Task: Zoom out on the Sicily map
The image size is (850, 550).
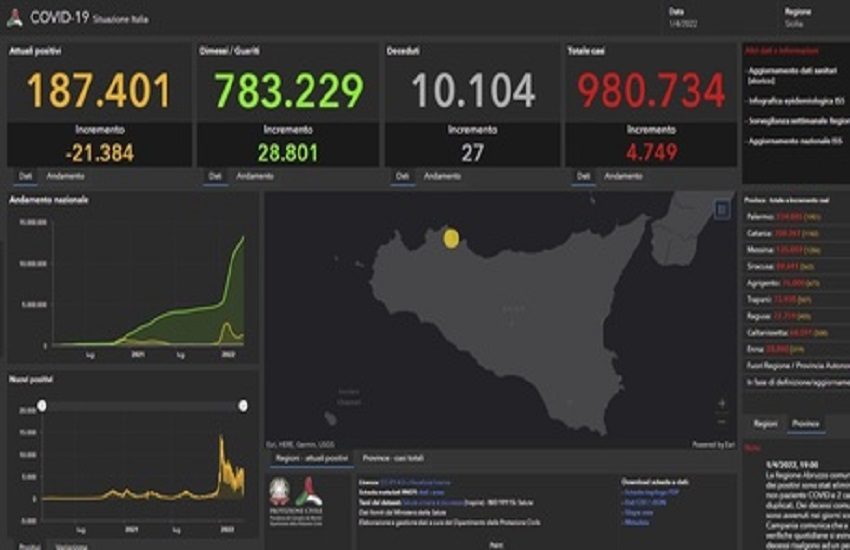Action: (x=722, y=421)
